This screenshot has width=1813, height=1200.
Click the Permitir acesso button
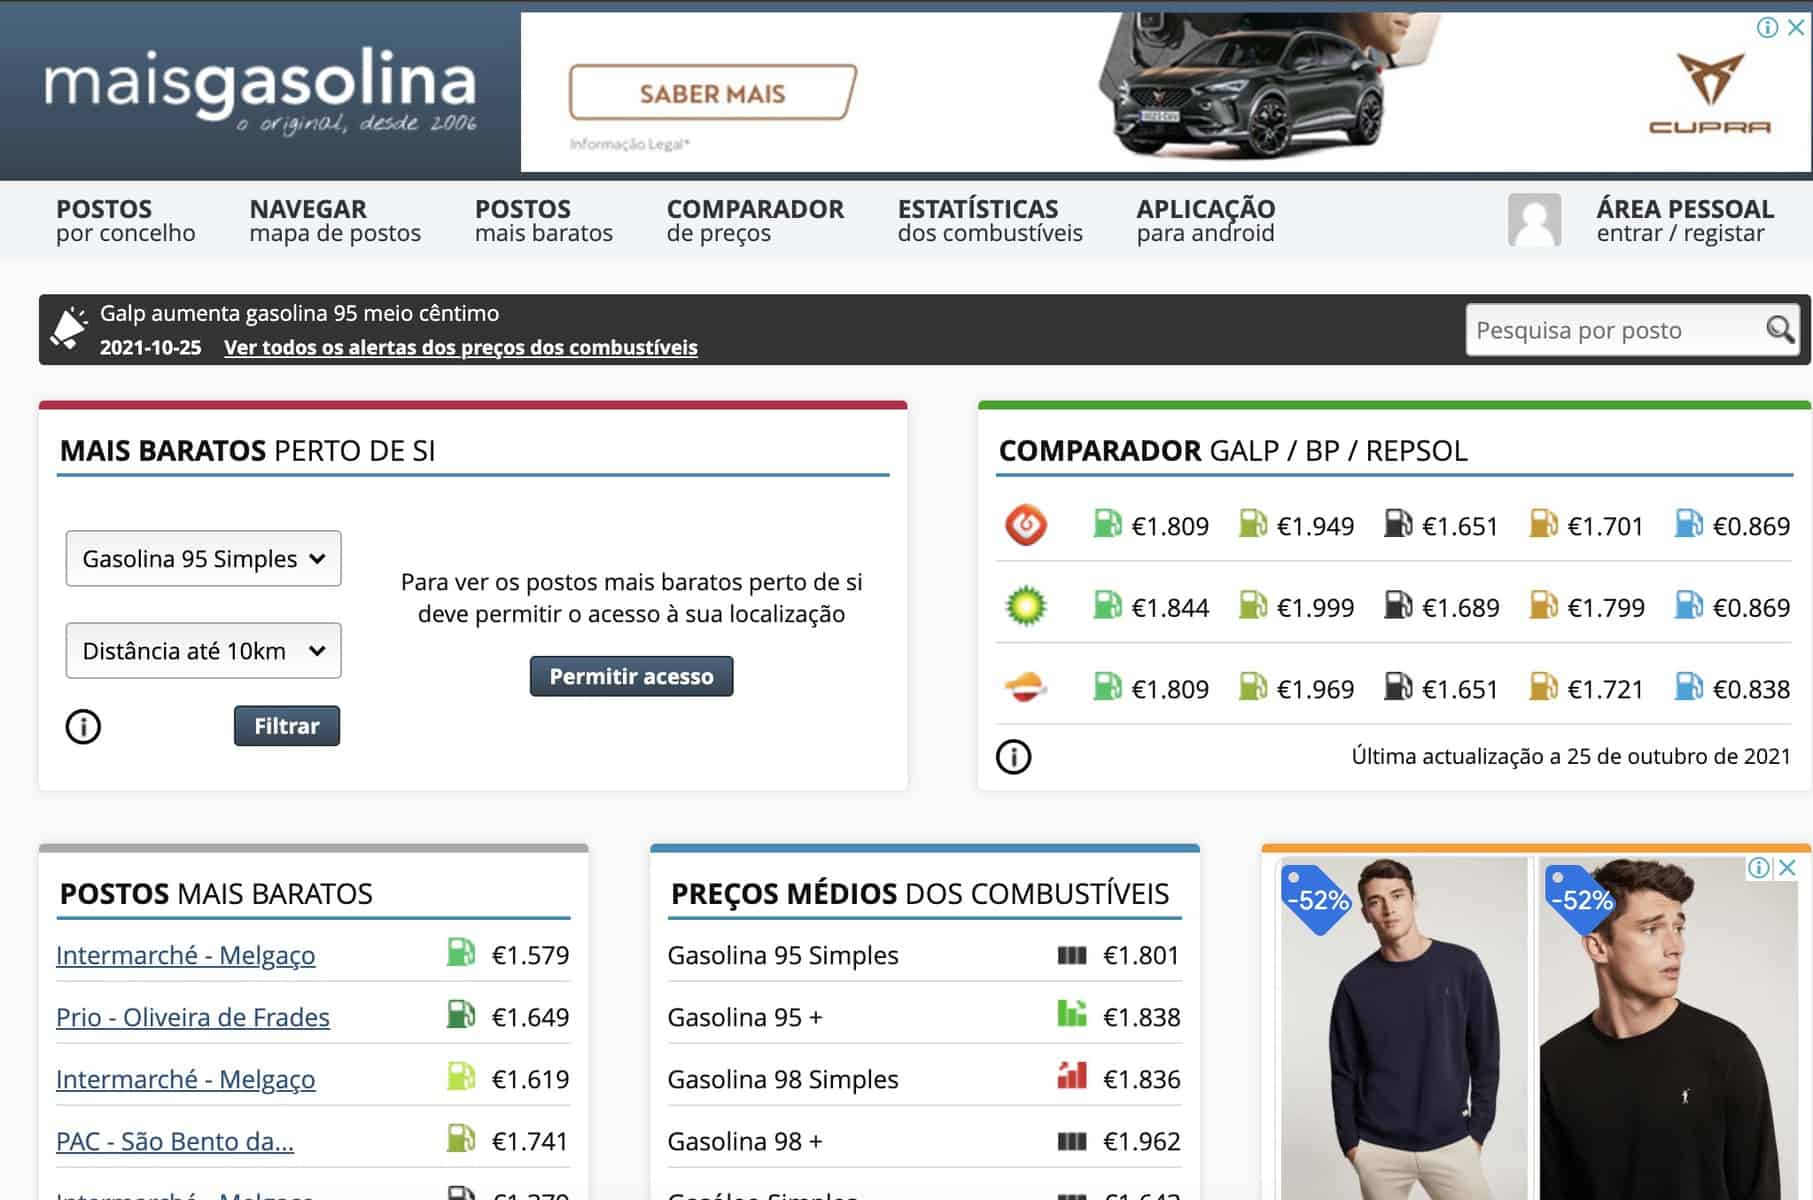[x=631, y=676]
